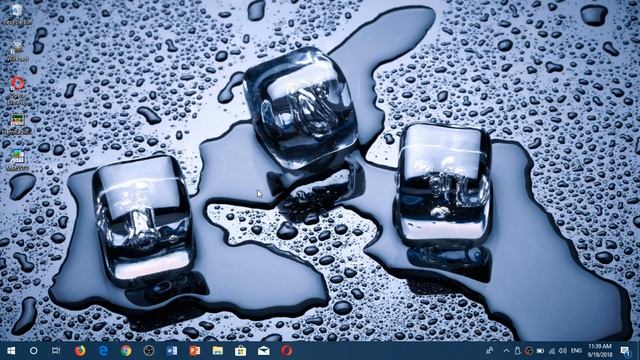
Task: Click the USB safely remove tray icon
Action: tap(518, 351)
